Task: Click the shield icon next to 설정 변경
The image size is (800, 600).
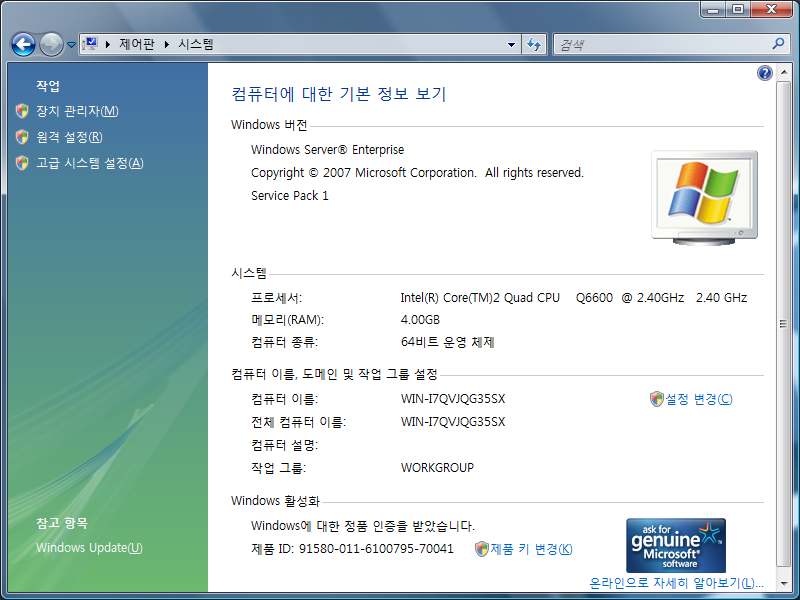Action: [x=657, y=399]
